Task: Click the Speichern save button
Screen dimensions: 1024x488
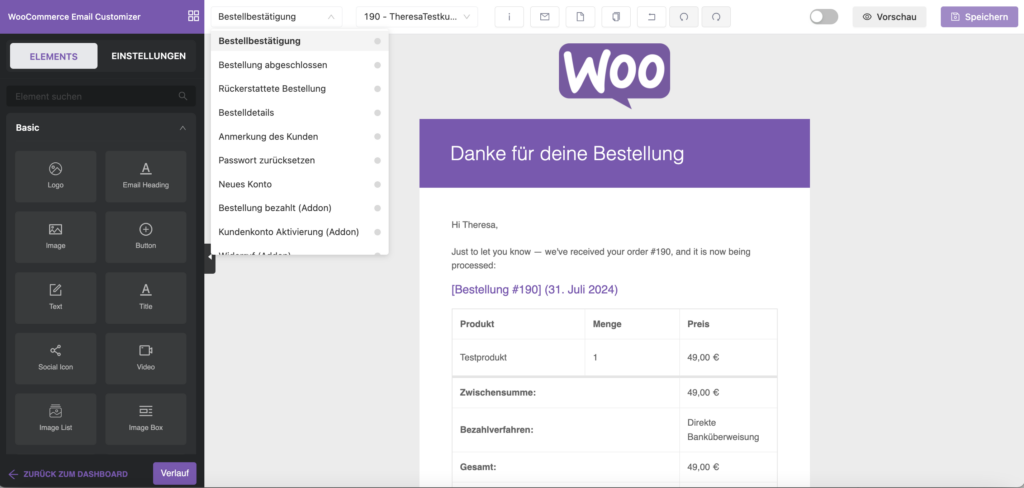Action: point(979,17)
